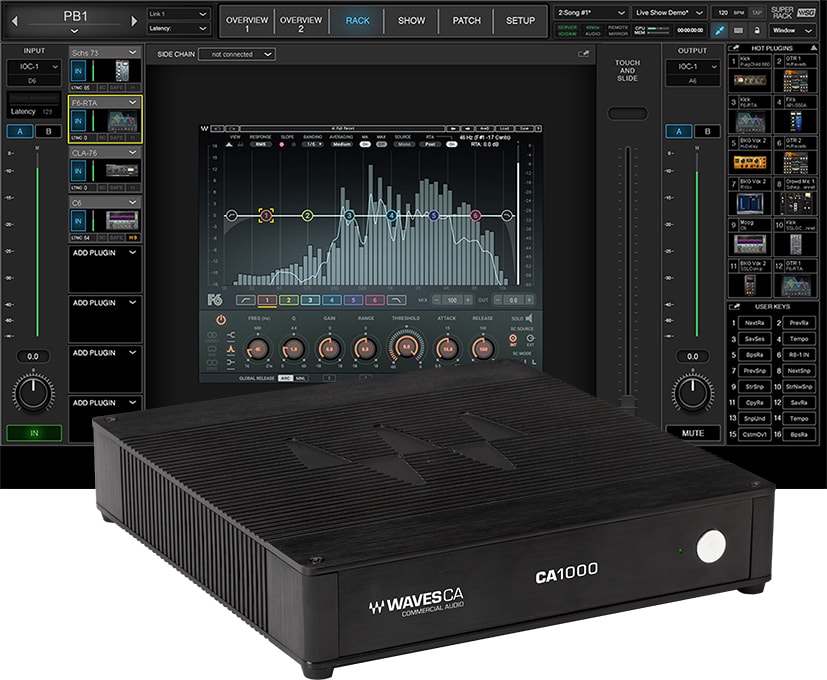Click the keyboard icon in top bar

pyautogui.click(x=738, y=31)
